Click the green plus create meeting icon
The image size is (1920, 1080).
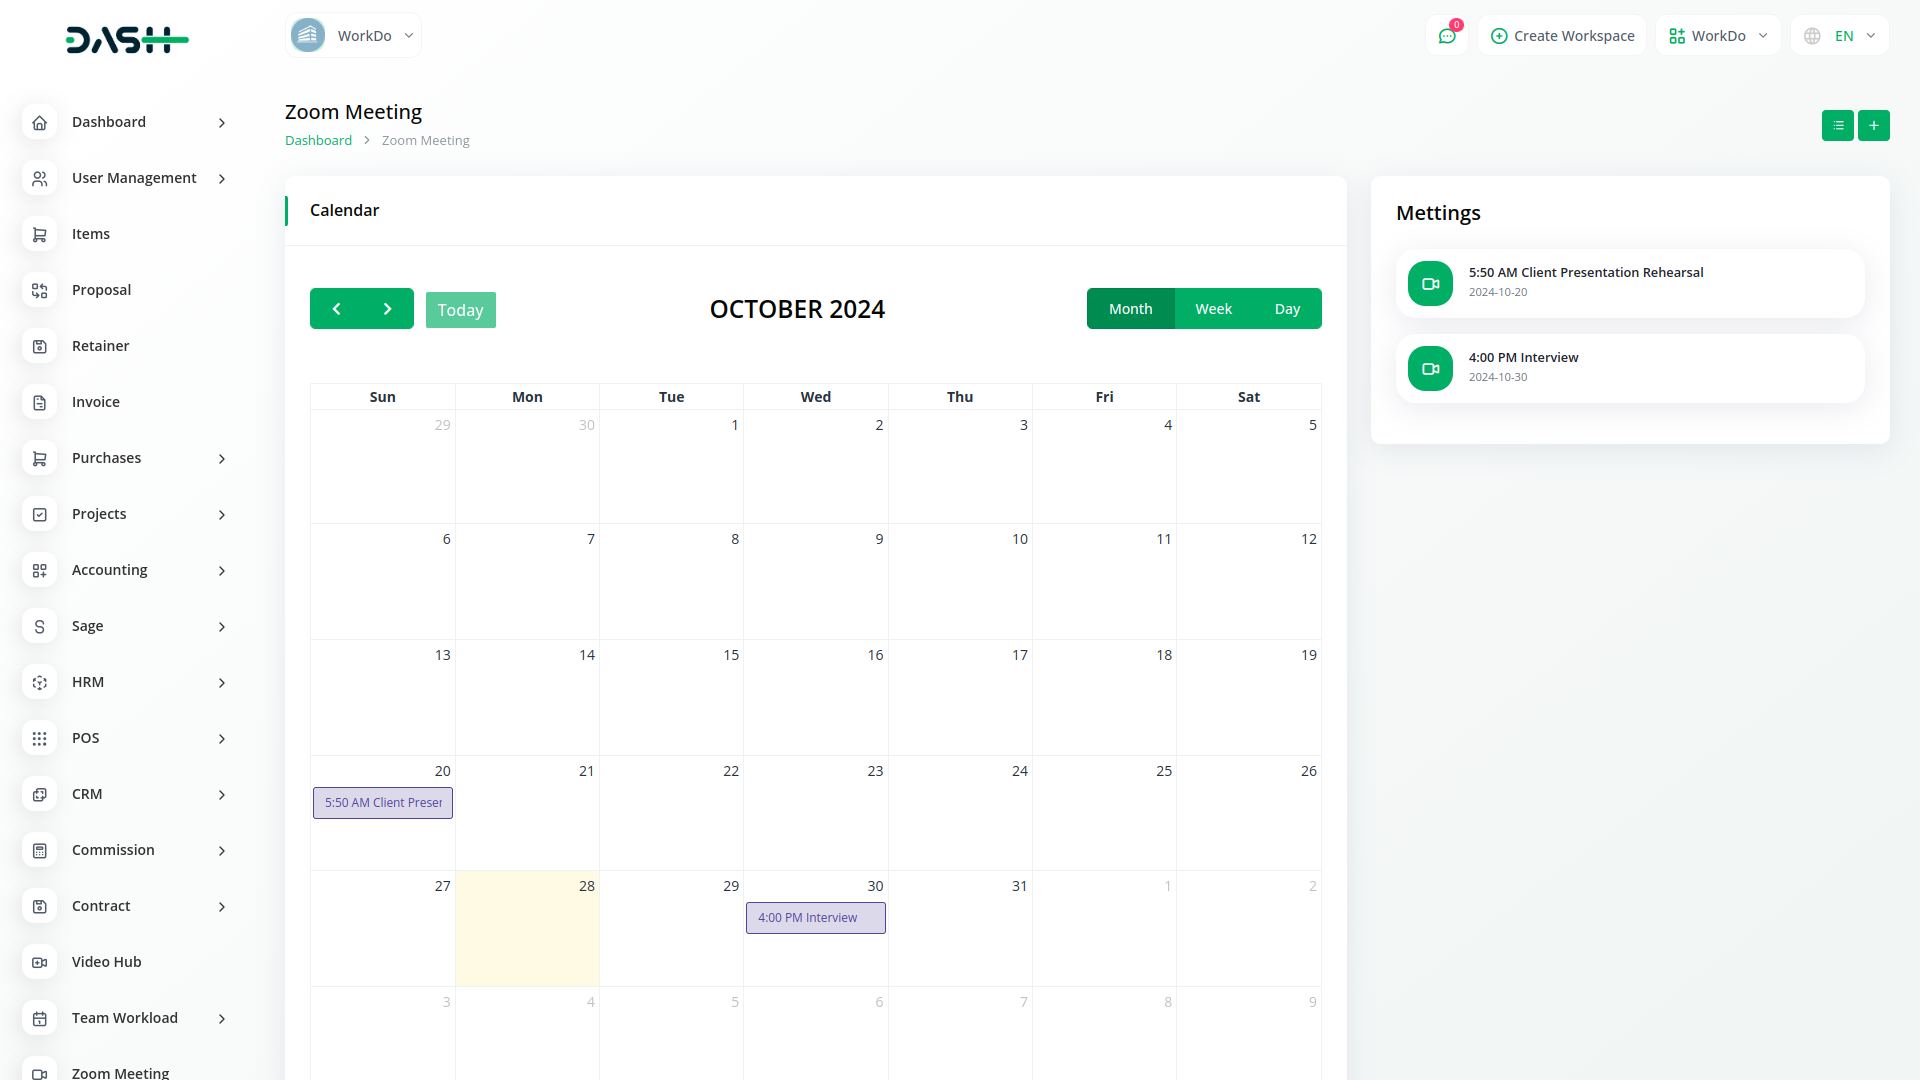(x=1873, y=125)
